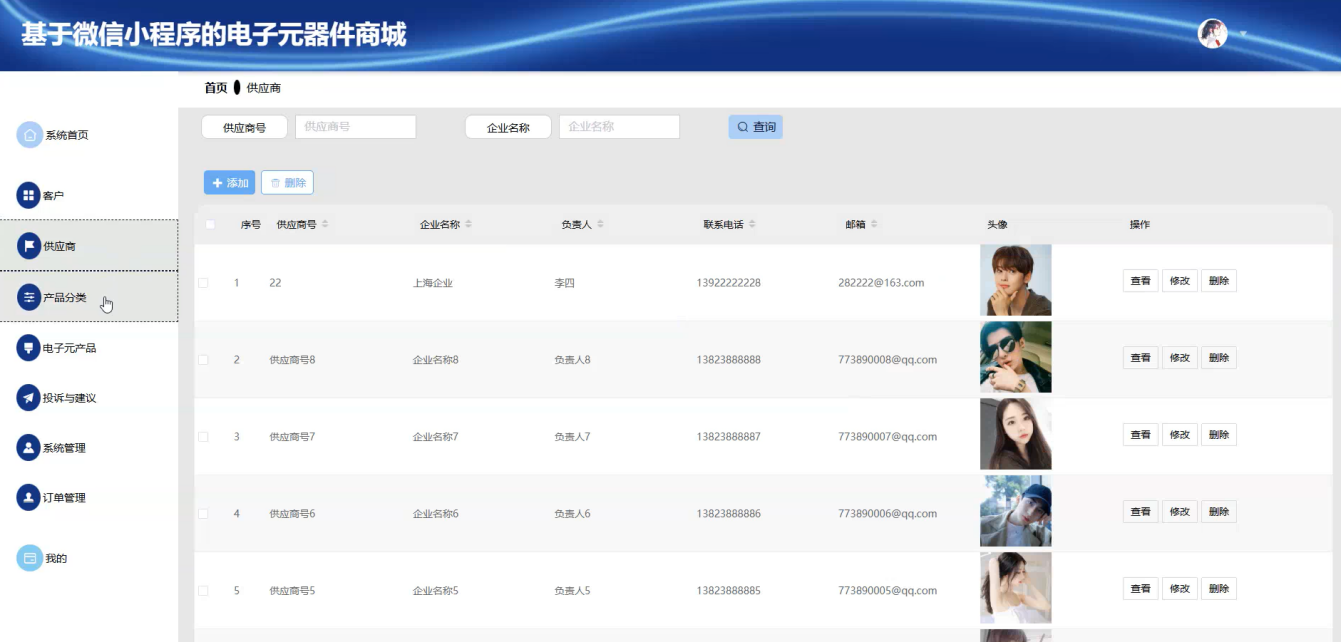
Task: Open avatar thumbnail of 负责人5 row
Action: tap(1015, 589)
